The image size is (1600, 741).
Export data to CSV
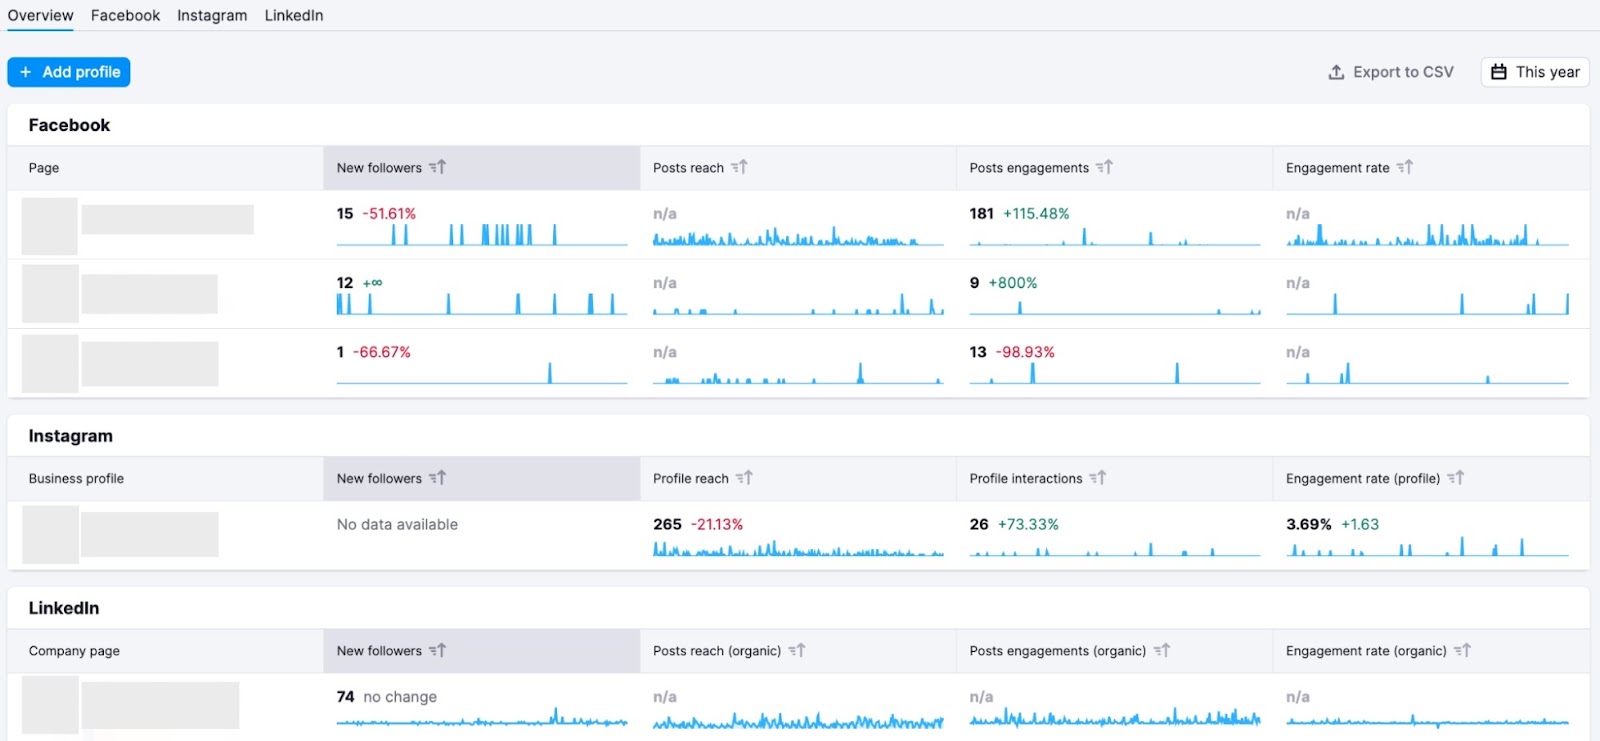[x=1391, y=72]
